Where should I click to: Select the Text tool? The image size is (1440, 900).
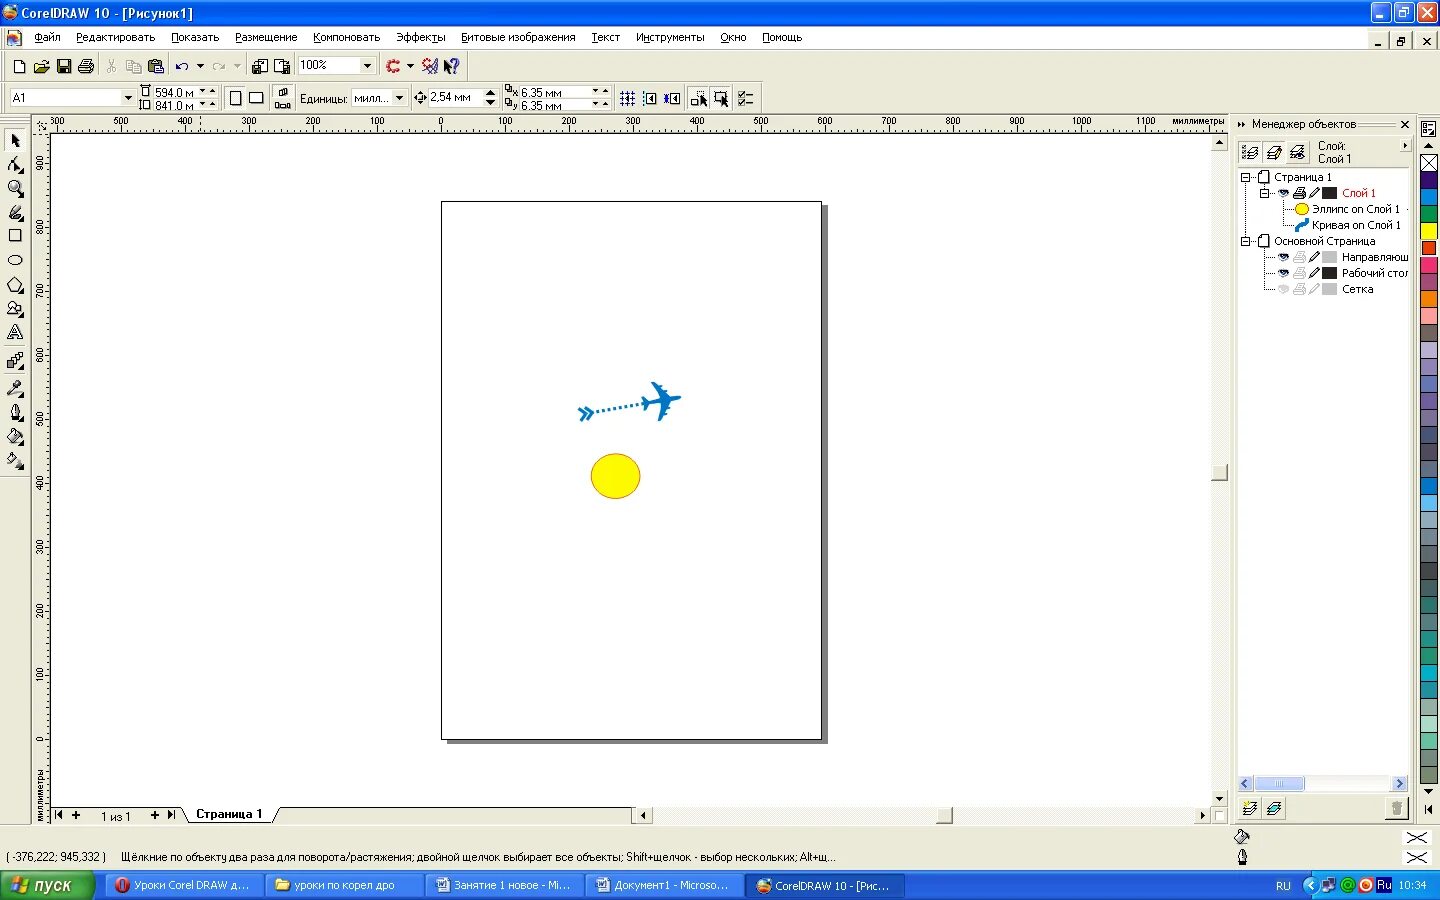click(x=15, y=333)
